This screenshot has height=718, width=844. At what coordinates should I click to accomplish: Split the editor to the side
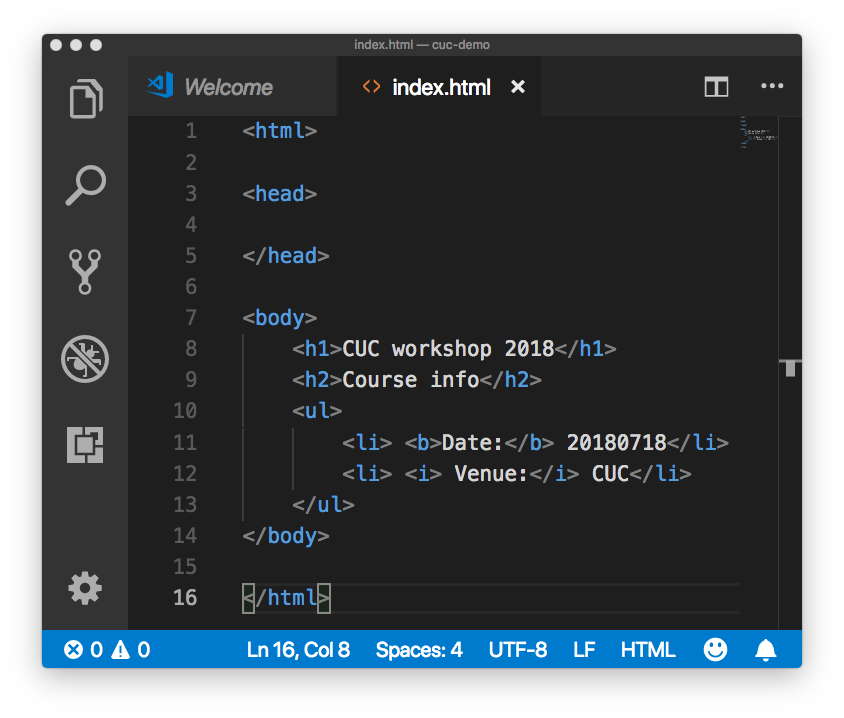(x=716, y=87)
